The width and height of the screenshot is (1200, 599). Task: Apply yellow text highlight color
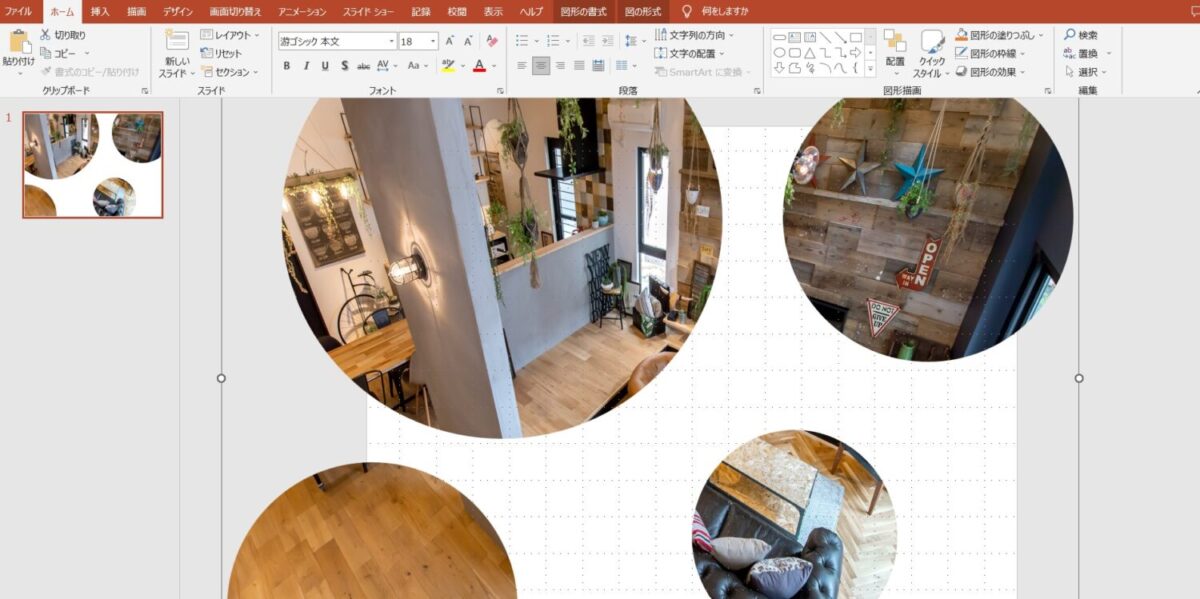click(448, 66)
